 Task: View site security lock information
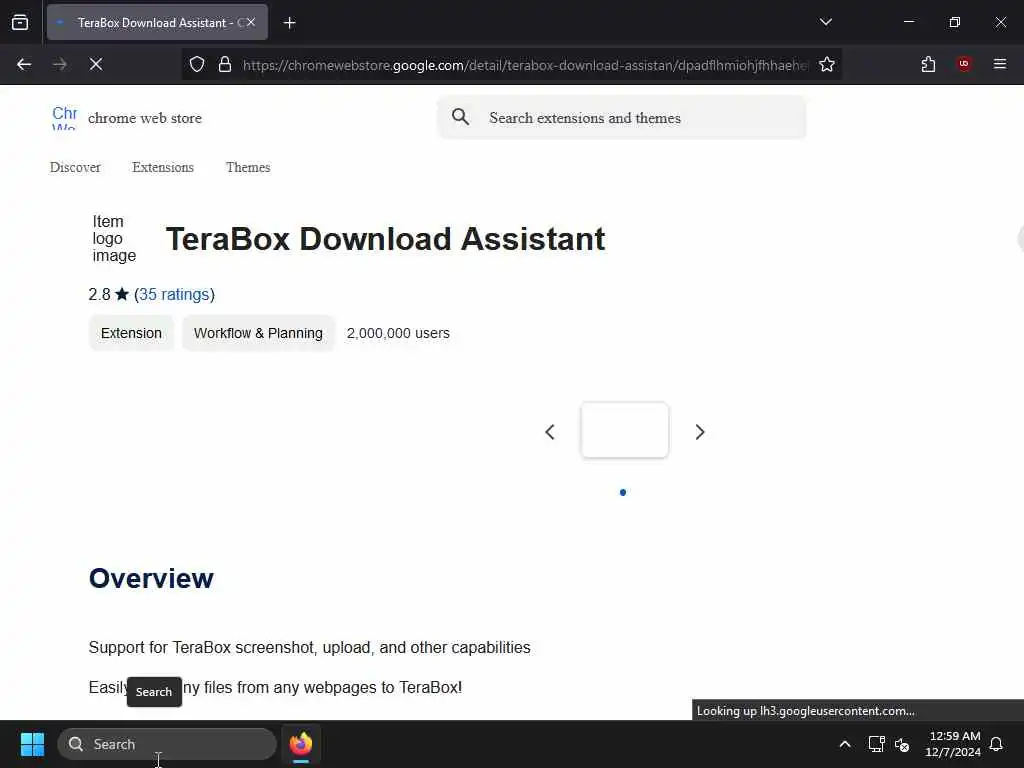(x=225, y=64)
